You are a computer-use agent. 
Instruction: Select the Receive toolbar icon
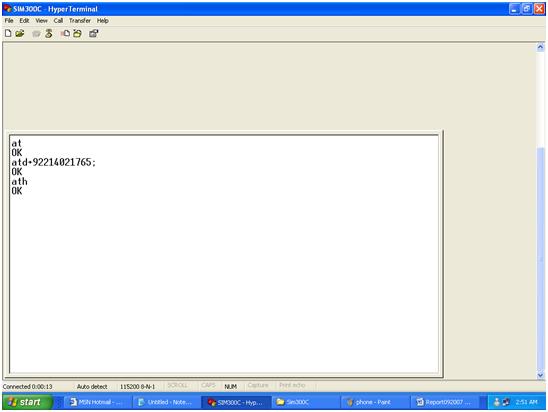[77, 34]
